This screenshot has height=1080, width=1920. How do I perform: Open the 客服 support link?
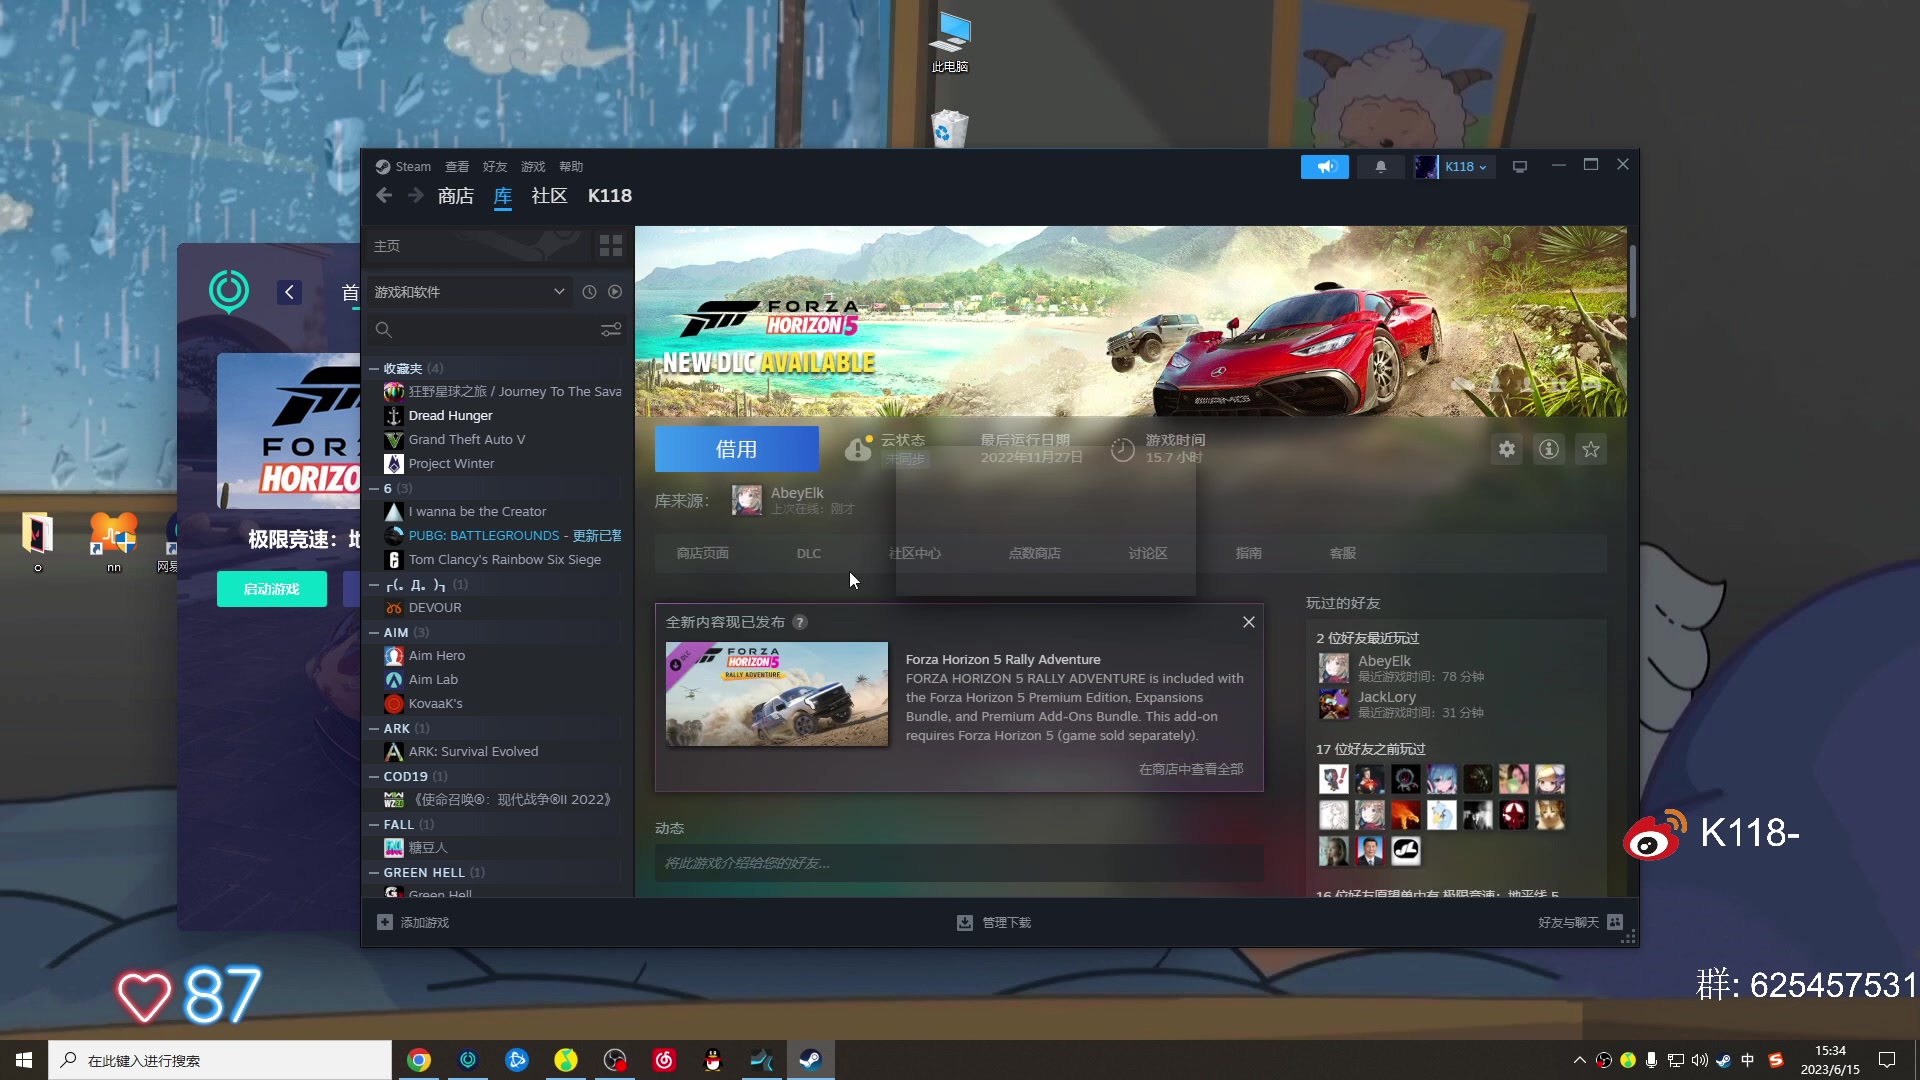[x=1343, y=553]
